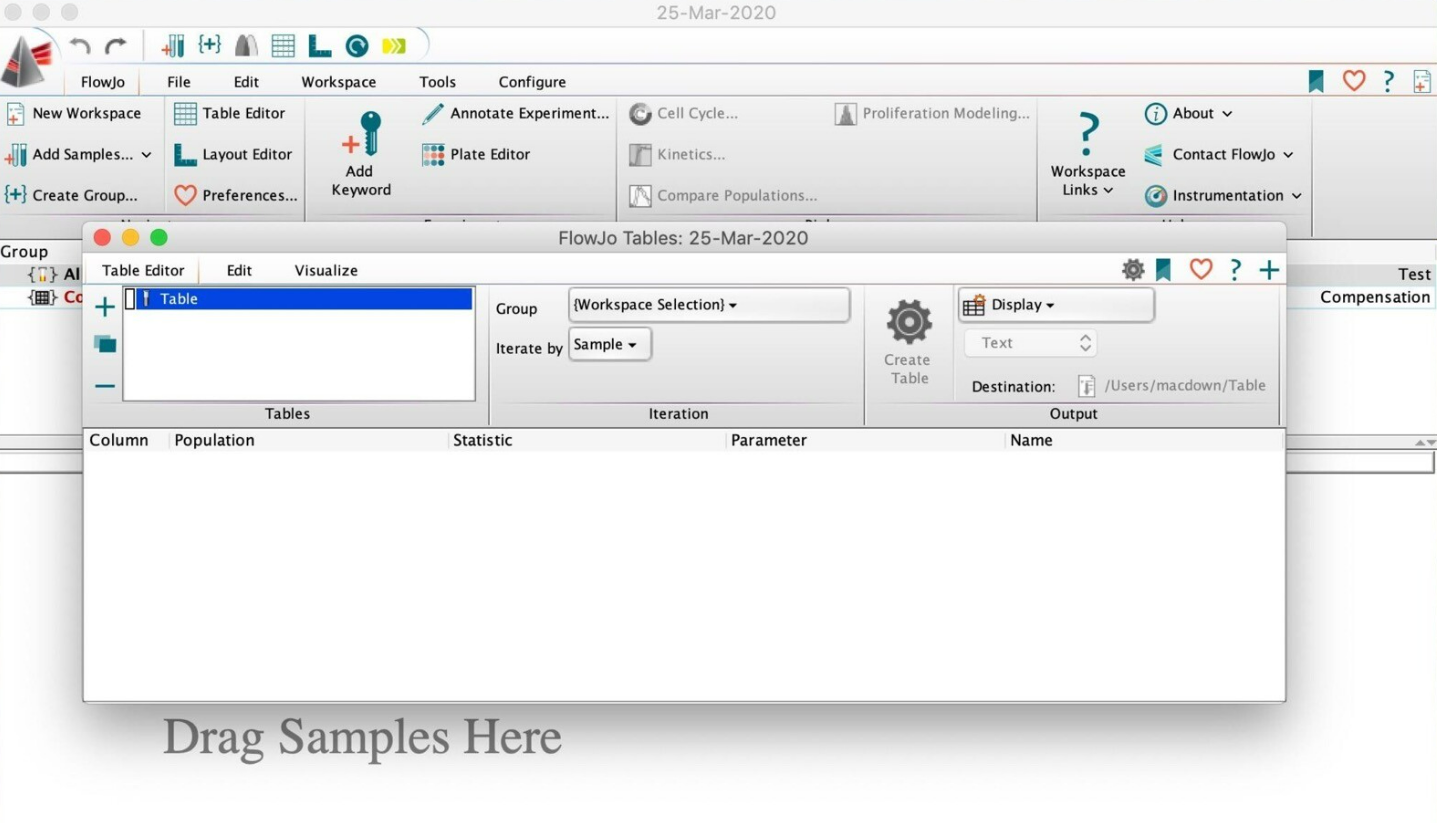Select the Table entry in tables list
Screen dimensions: 1437x823
298,299
